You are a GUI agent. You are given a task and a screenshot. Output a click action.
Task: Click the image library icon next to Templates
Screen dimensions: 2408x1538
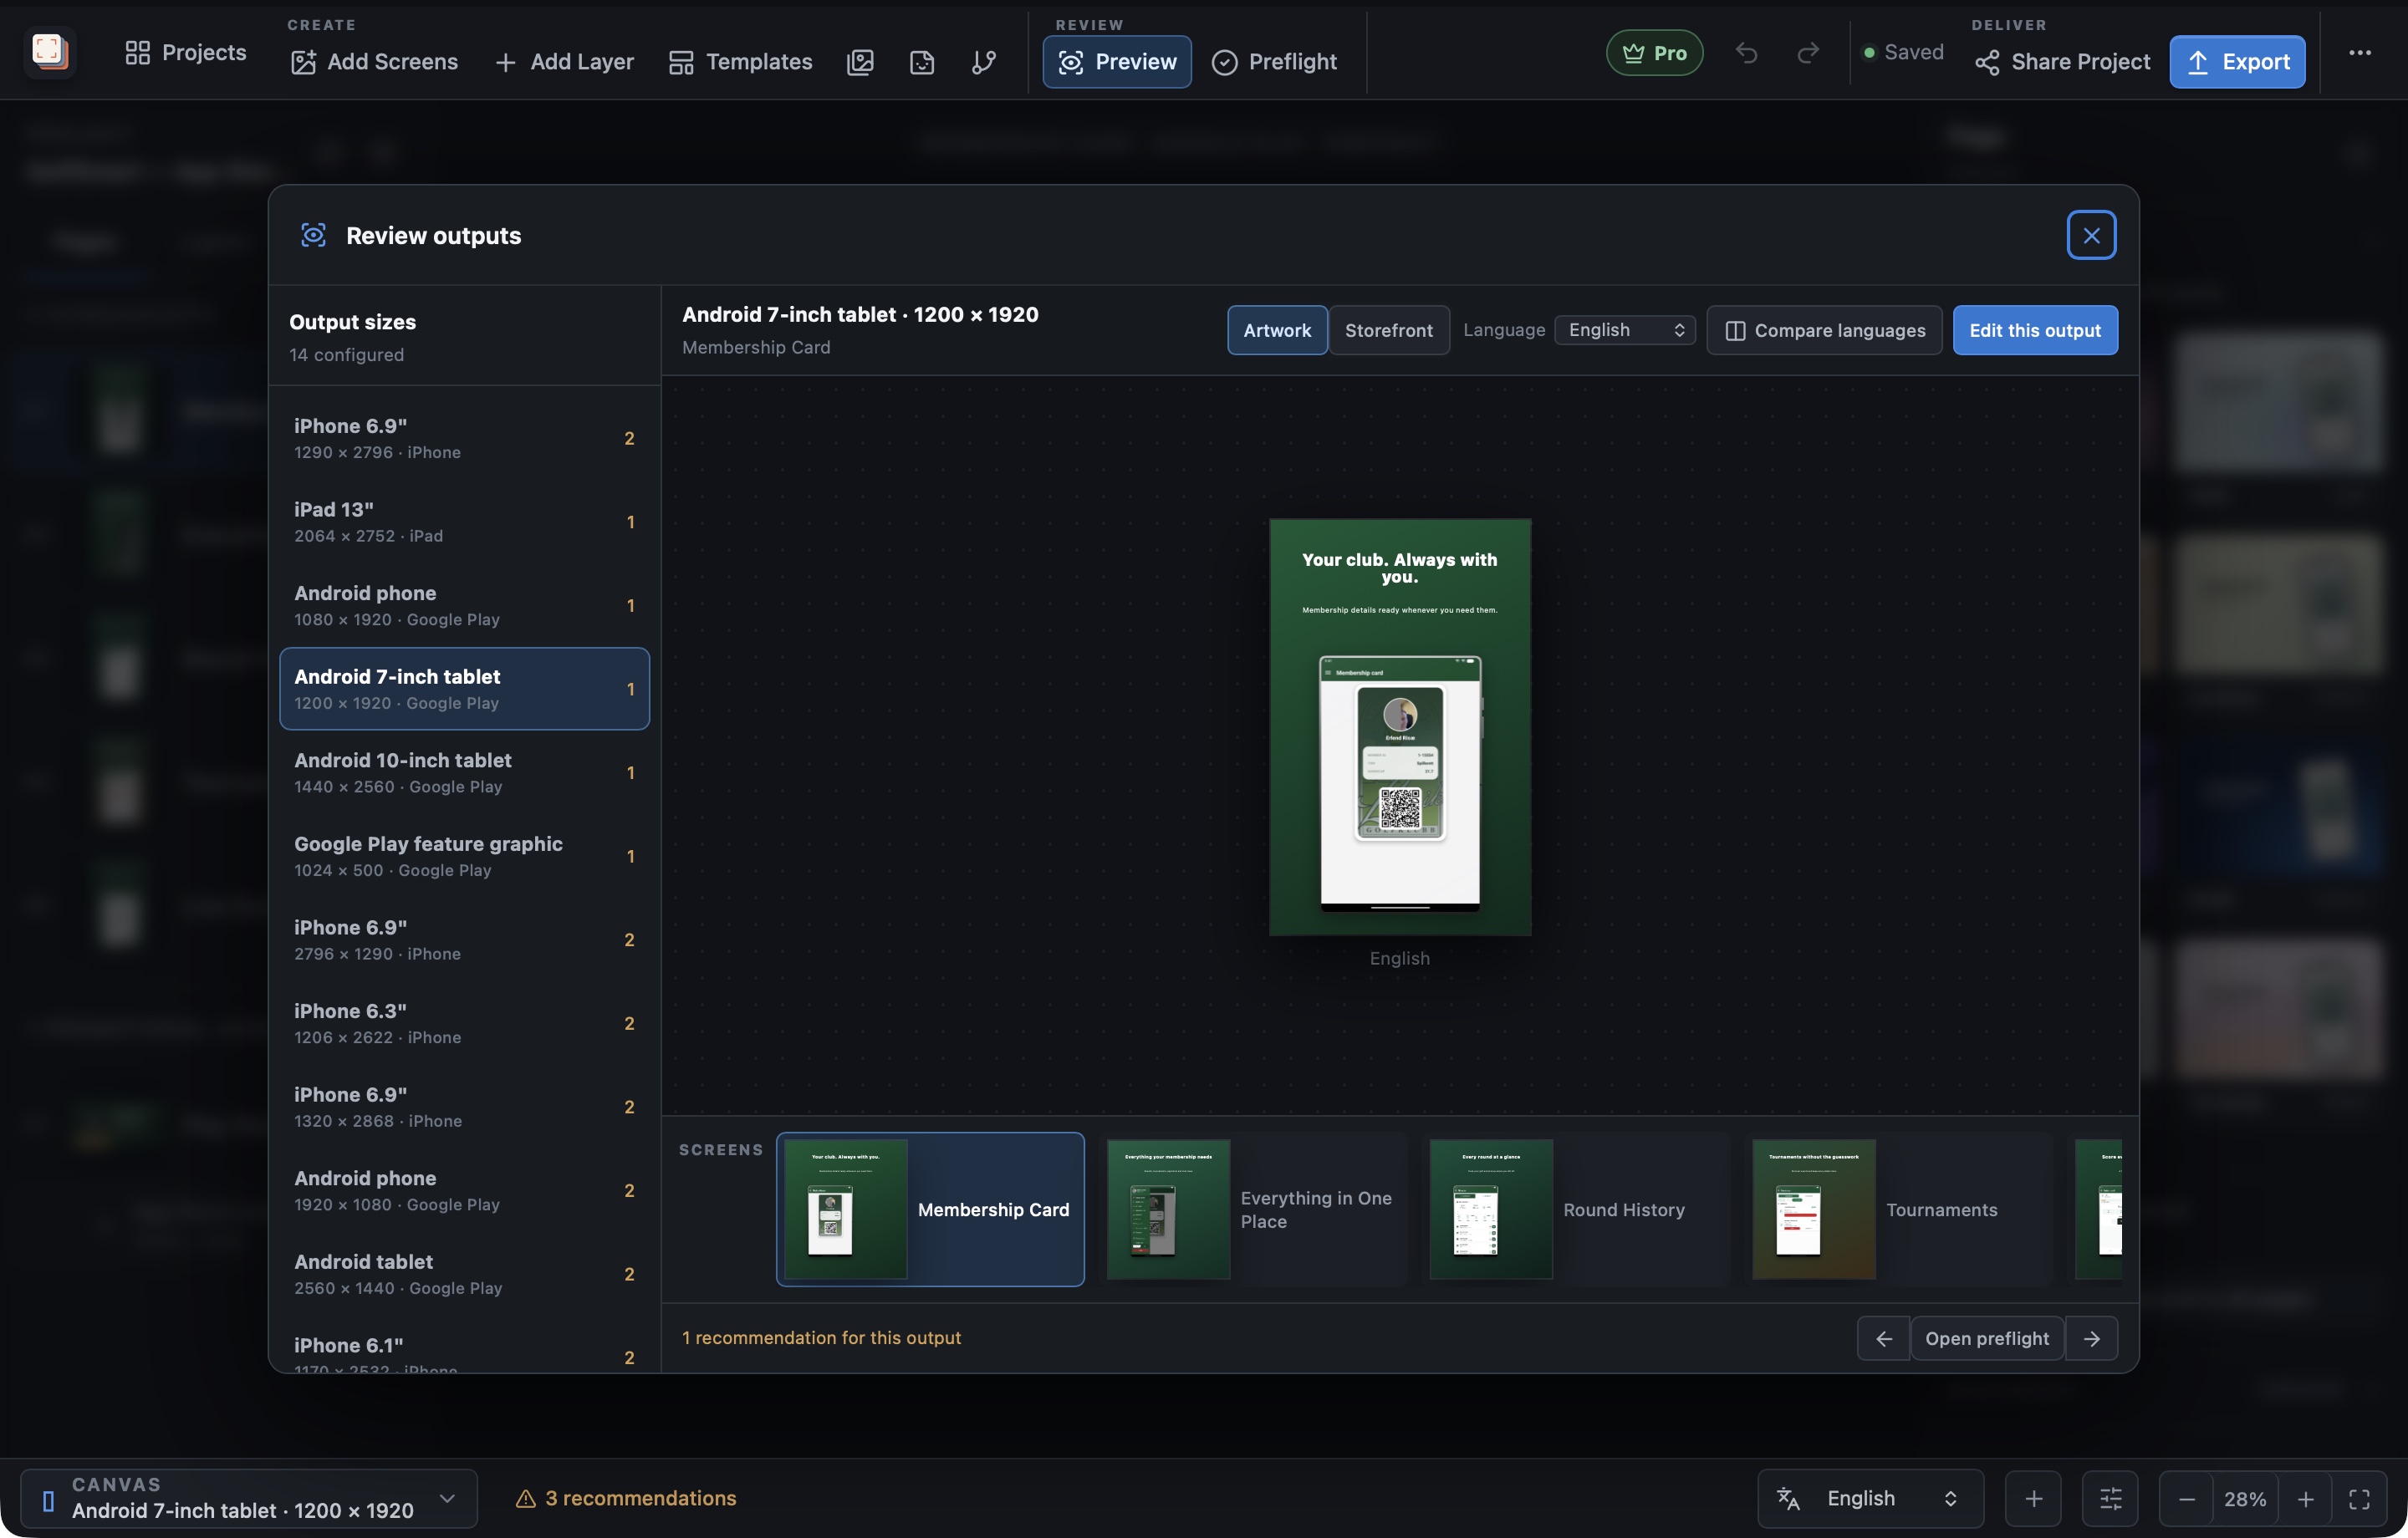pos(860,62)
